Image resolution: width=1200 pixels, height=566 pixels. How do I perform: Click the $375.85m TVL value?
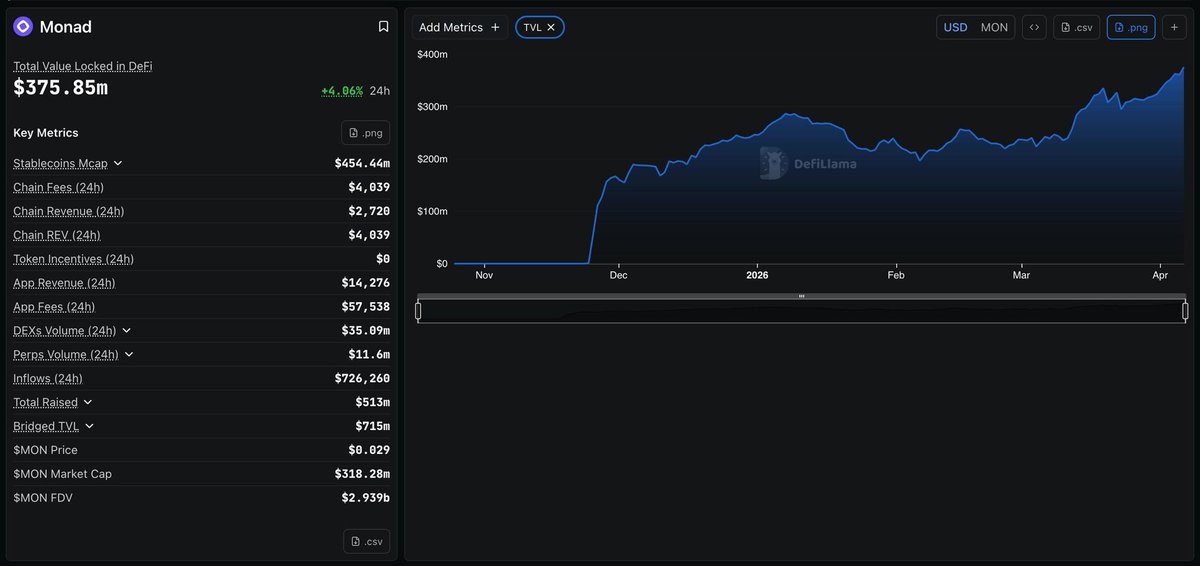(60, 88)
